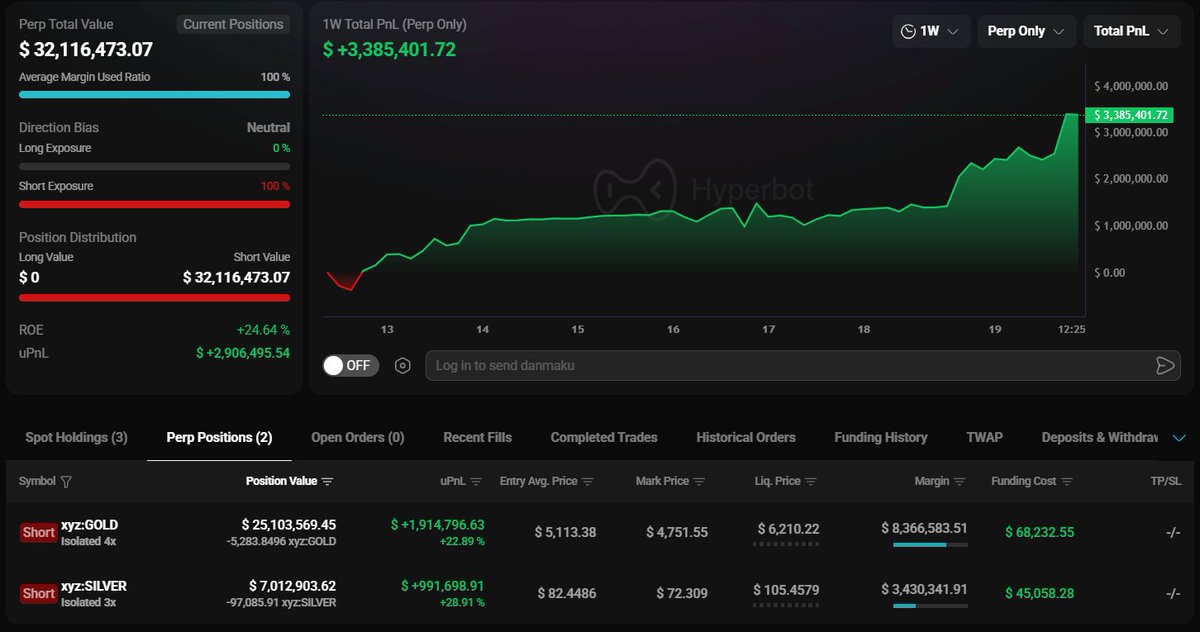Sort by Margin column icon

960,482
